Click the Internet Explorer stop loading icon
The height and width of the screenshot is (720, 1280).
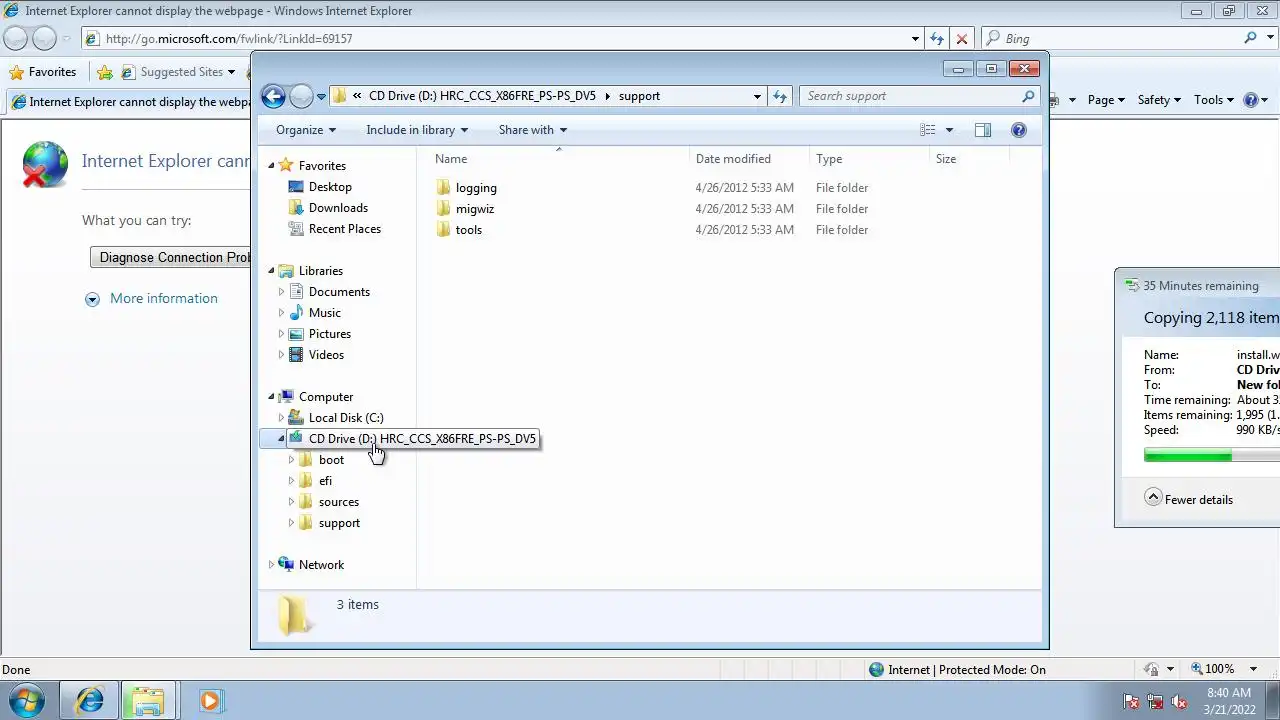(x=962, y=39)
